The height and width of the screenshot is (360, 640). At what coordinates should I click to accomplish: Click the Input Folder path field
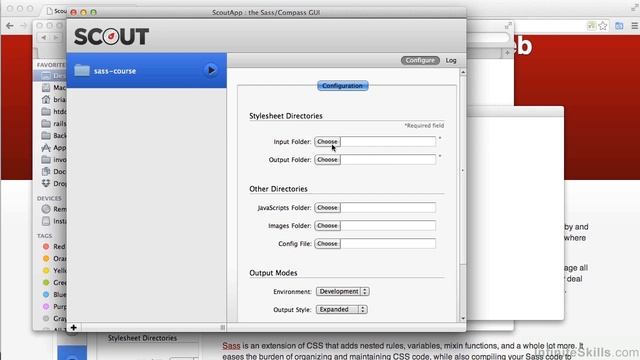click(388, 142)
